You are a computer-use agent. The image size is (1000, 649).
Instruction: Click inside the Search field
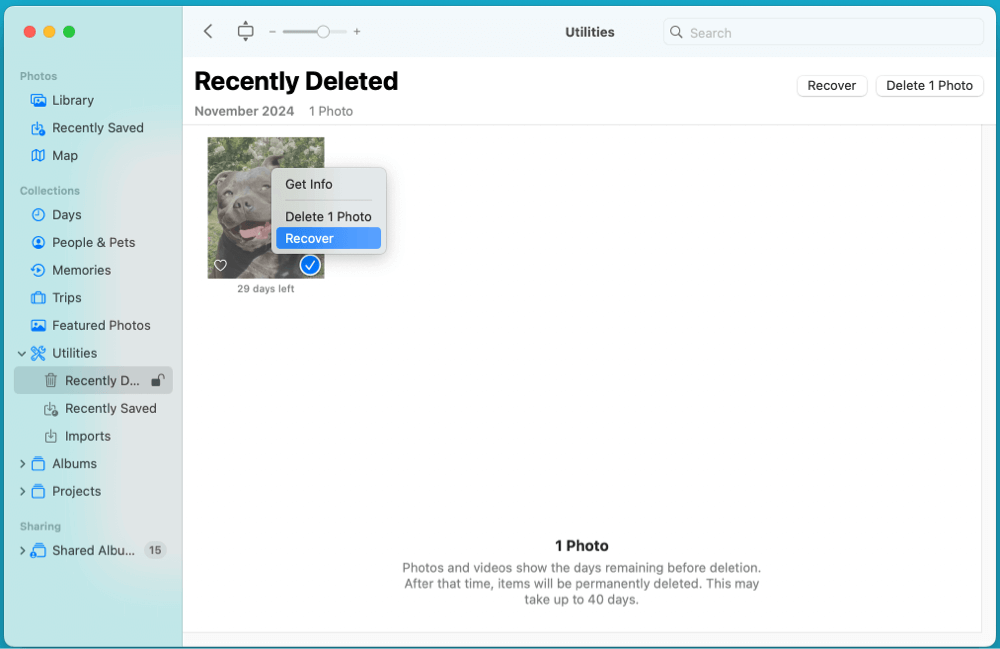pyautogui.click(x=822, y=32)
